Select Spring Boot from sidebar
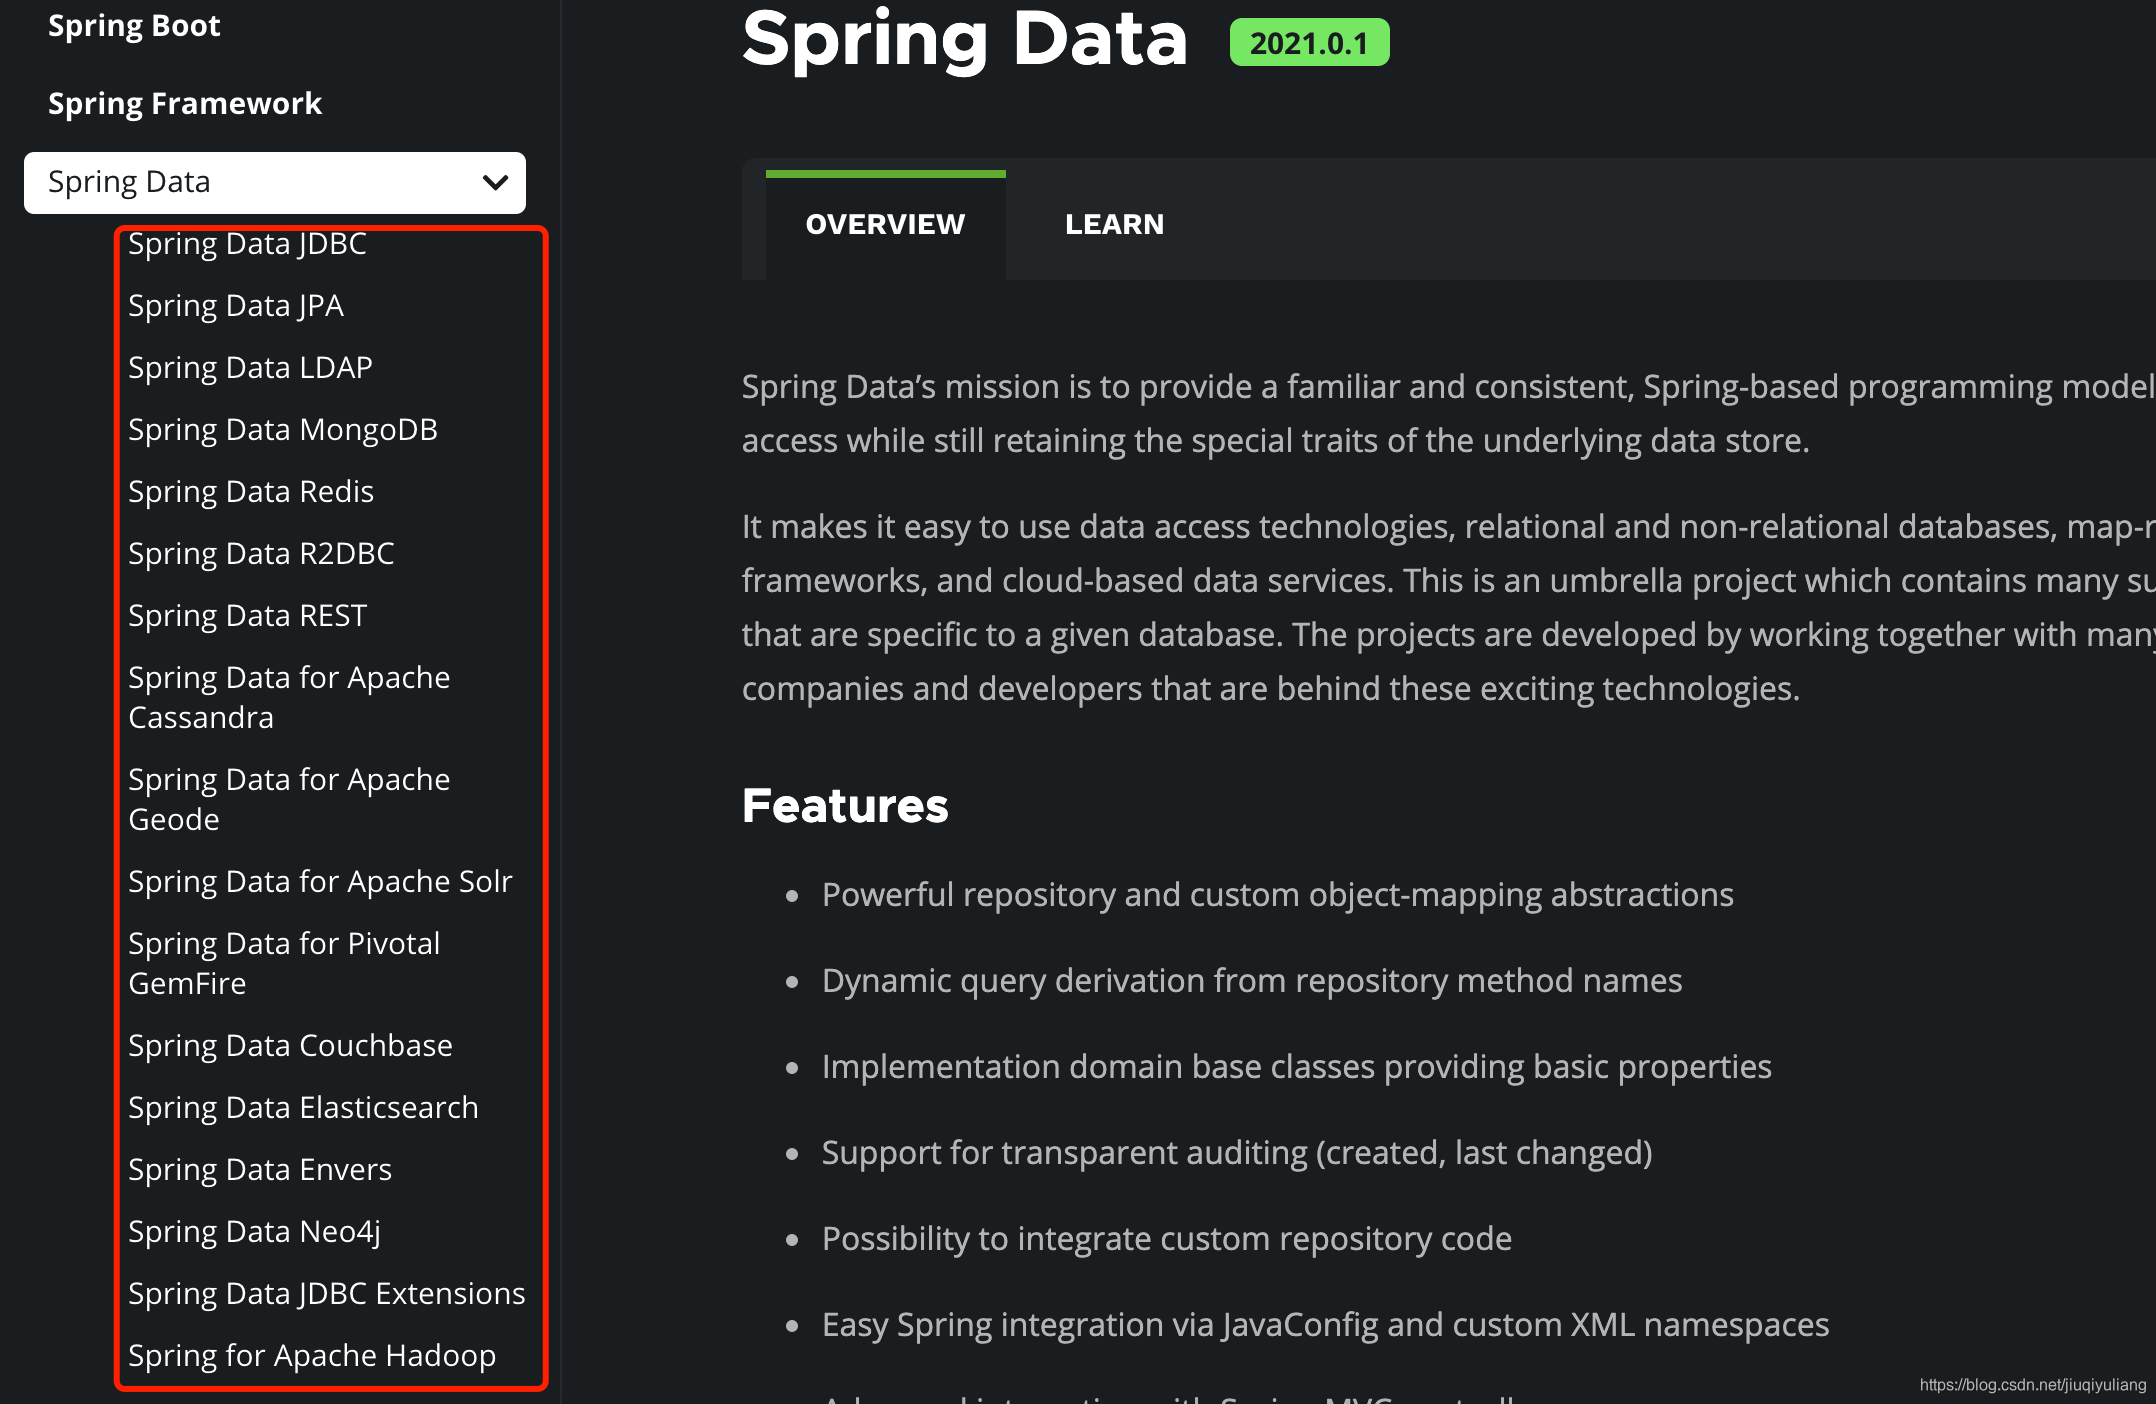Screen dimensions: 2156x1404 (137, 22)
